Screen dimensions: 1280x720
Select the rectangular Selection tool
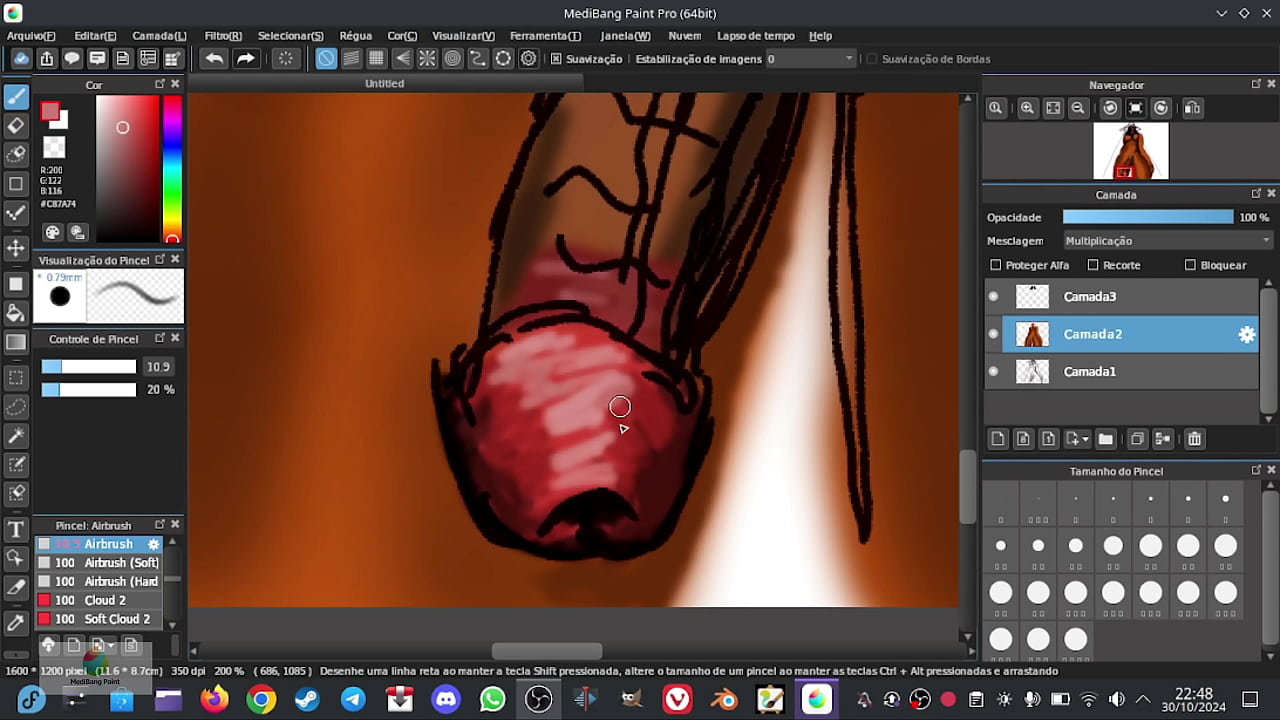[16, 378]
